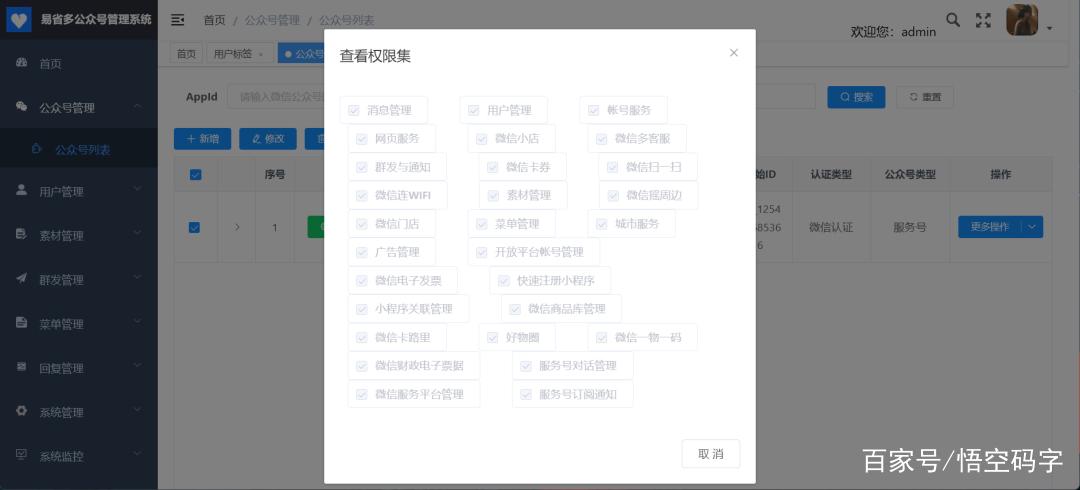Toggle the 微信卡券 checkbox
Image resolution: width=1080 pixels, height=490 pixels.
pos(492,167)
